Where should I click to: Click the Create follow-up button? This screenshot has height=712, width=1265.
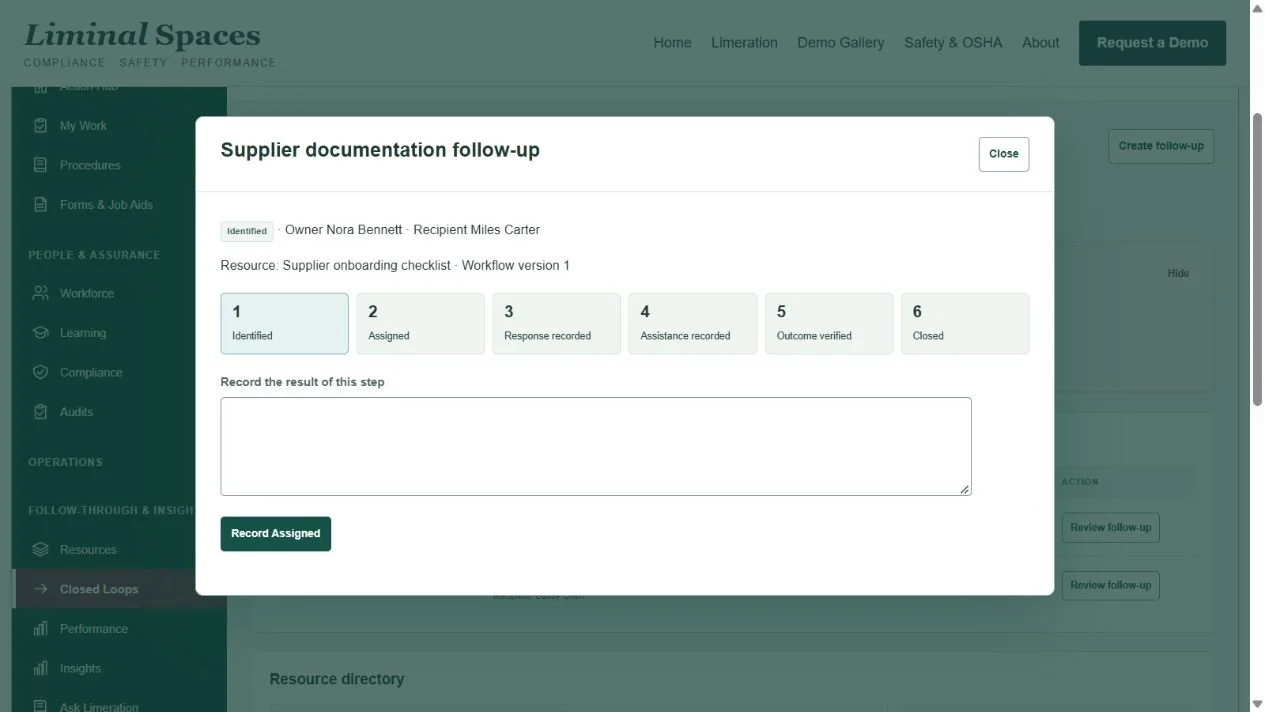1161,146
